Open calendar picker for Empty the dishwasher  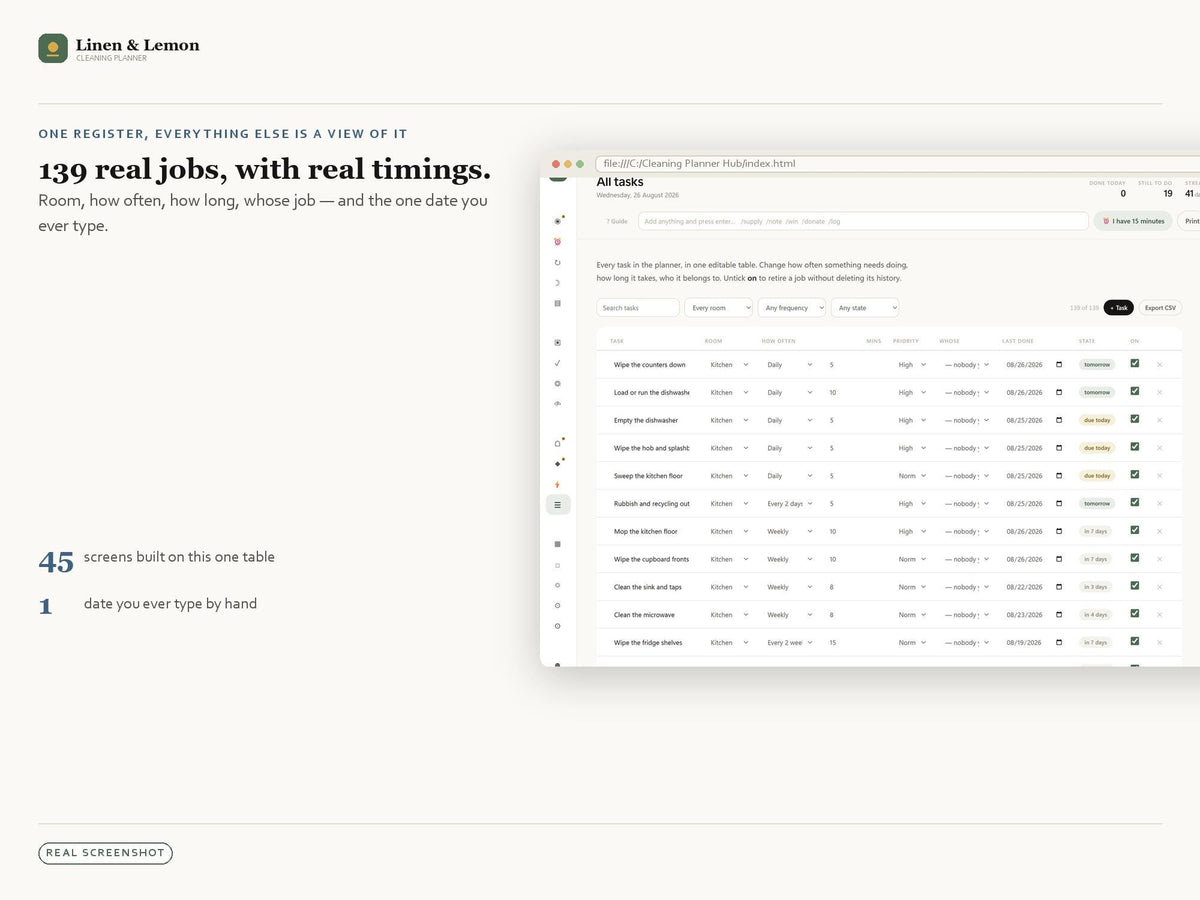tap(1059, 420)
